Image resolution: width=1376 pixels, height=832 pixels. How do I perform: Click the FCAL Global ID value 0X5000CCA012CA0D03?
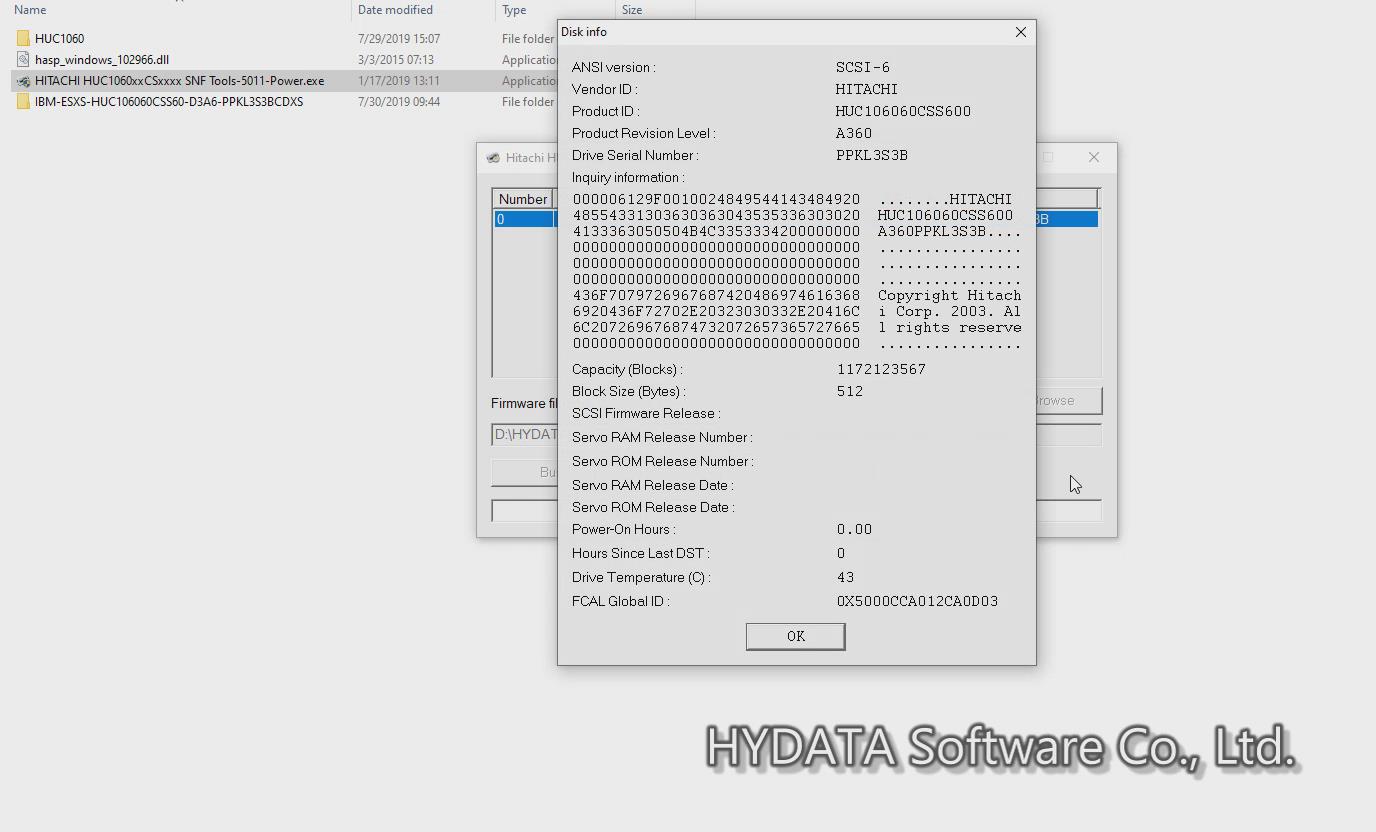tap(917, 601)
